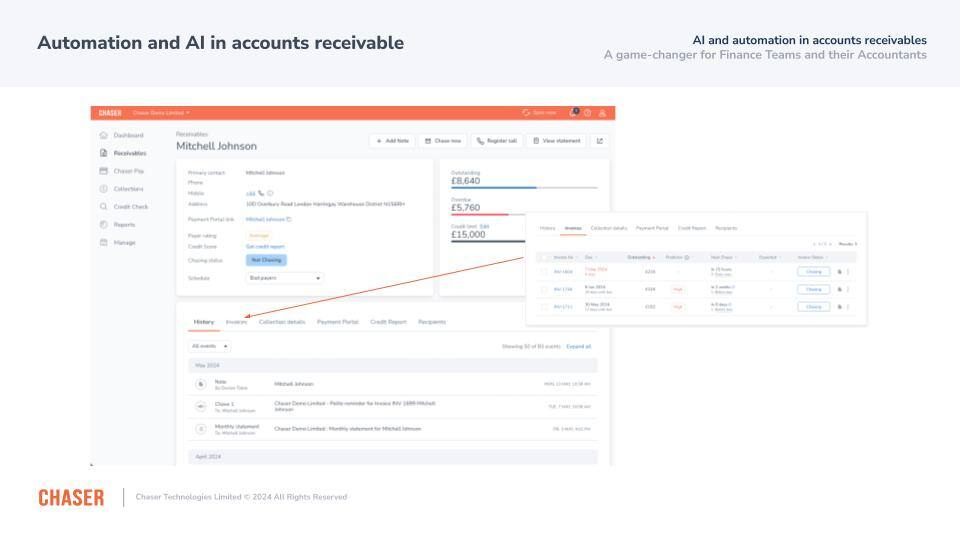This screenshot has width=960, height=540.
Task: Open the kebab menu in the £102 invoice row
Action: (x=848, y=307)
